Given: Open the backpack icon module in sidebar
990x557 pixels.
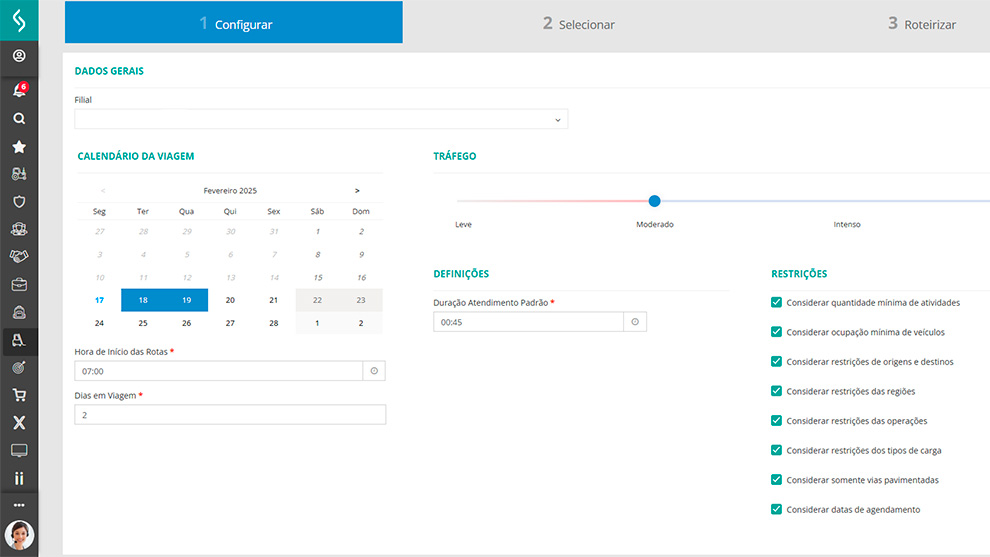Looking at the screenshot, I should point(19,312).
